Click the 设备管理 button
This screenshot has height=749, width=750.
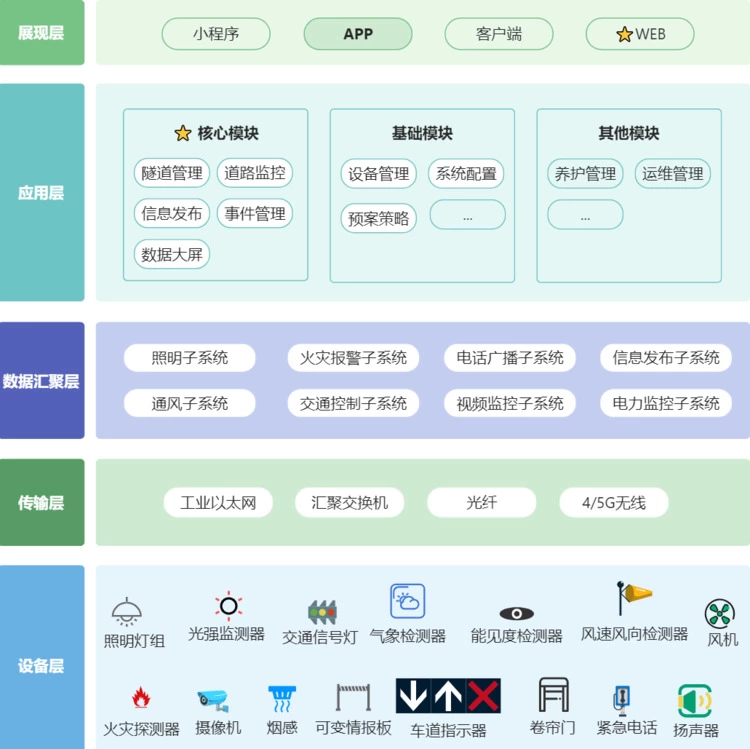(x=378, y=174)
